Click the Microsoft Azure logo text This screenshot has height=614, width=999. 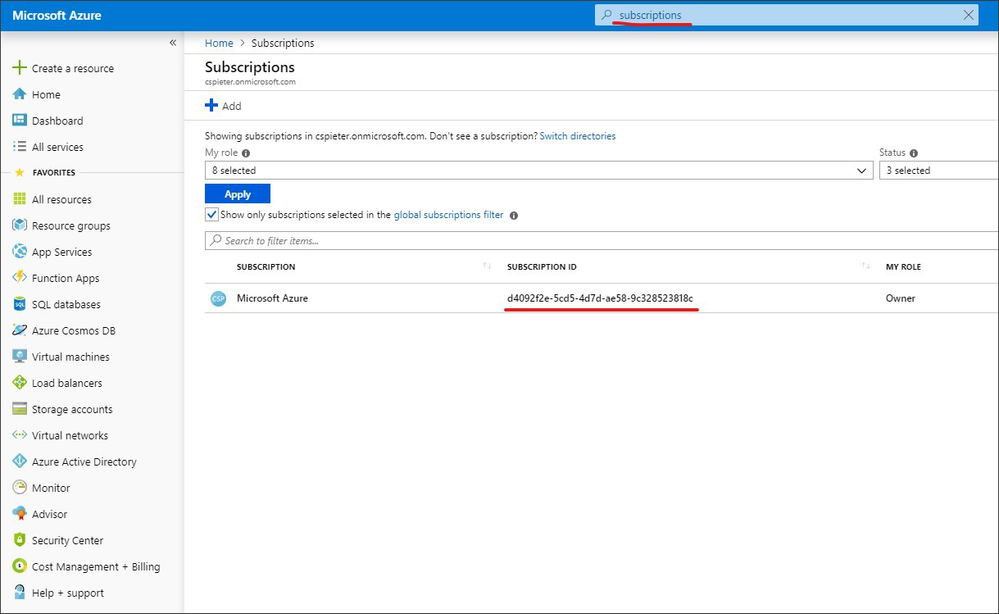[x=57, y=15]
